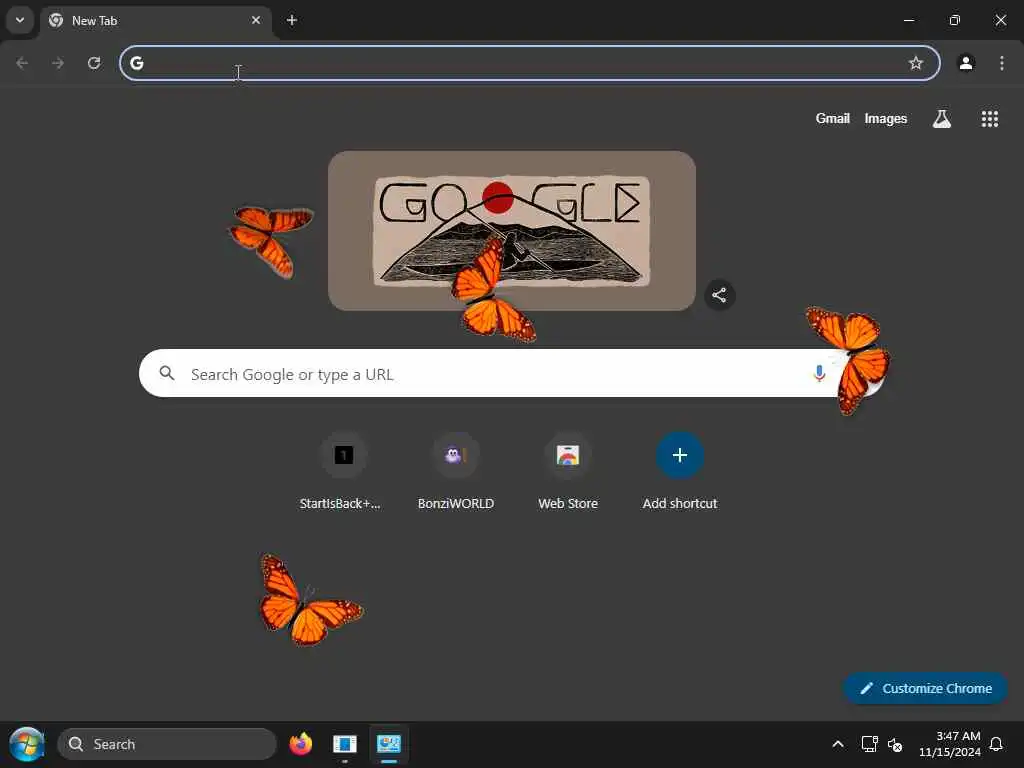This screenshot has height=768, width=1024.
Task: Click the browser forward arrow
Action: (58, 63)
